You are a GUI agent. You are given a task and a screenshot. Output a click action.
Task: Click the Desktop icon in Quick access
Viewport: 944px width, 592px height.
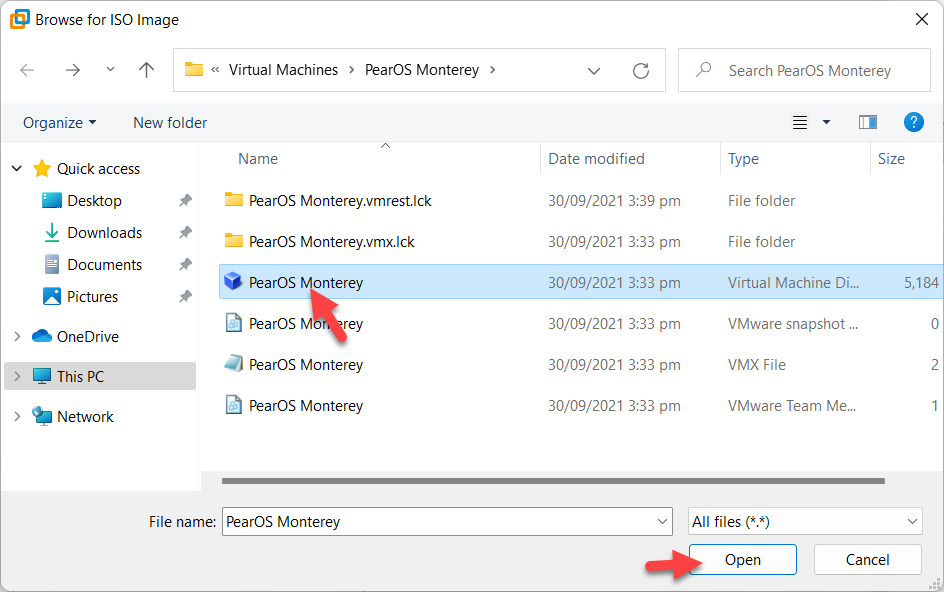[52, 200]
